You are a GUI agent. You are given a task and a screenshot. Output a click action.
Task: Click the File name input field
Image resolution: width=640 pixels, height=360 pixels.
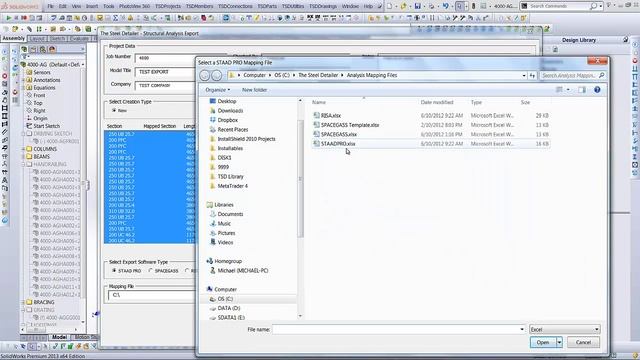(396, 329)
